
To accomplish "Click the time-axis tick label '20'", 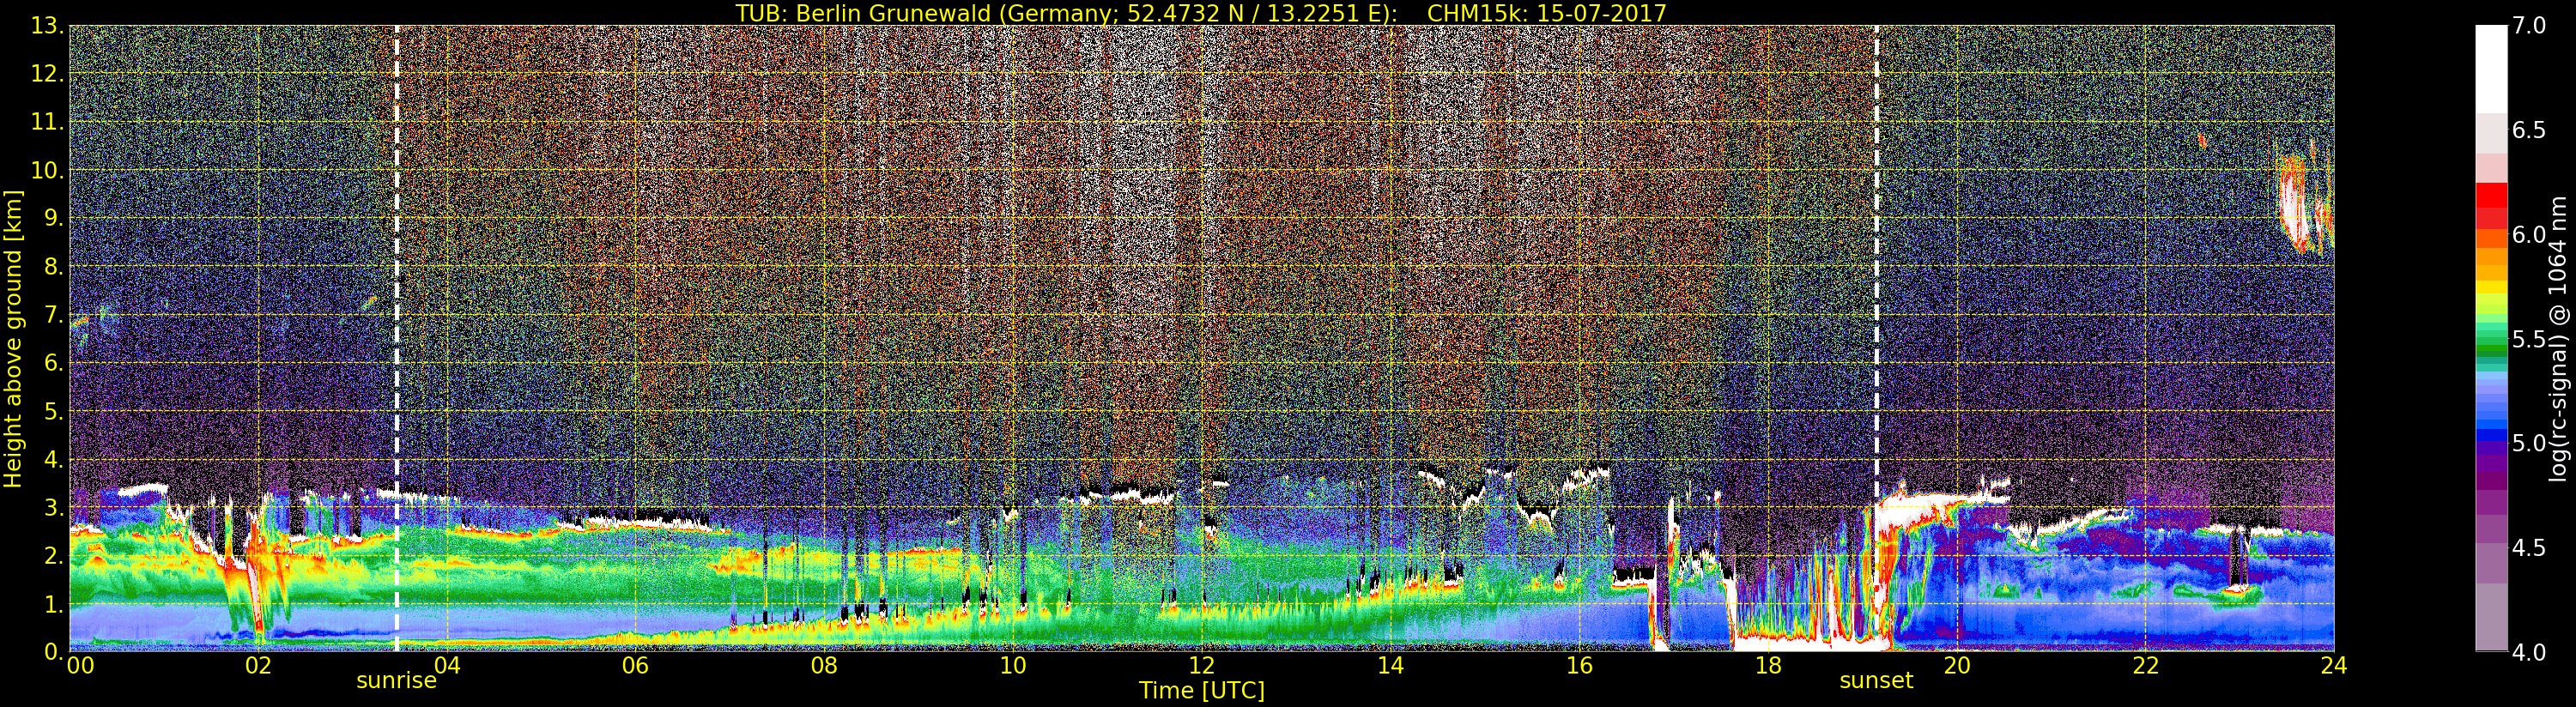I will click(x=1957, y=666).
